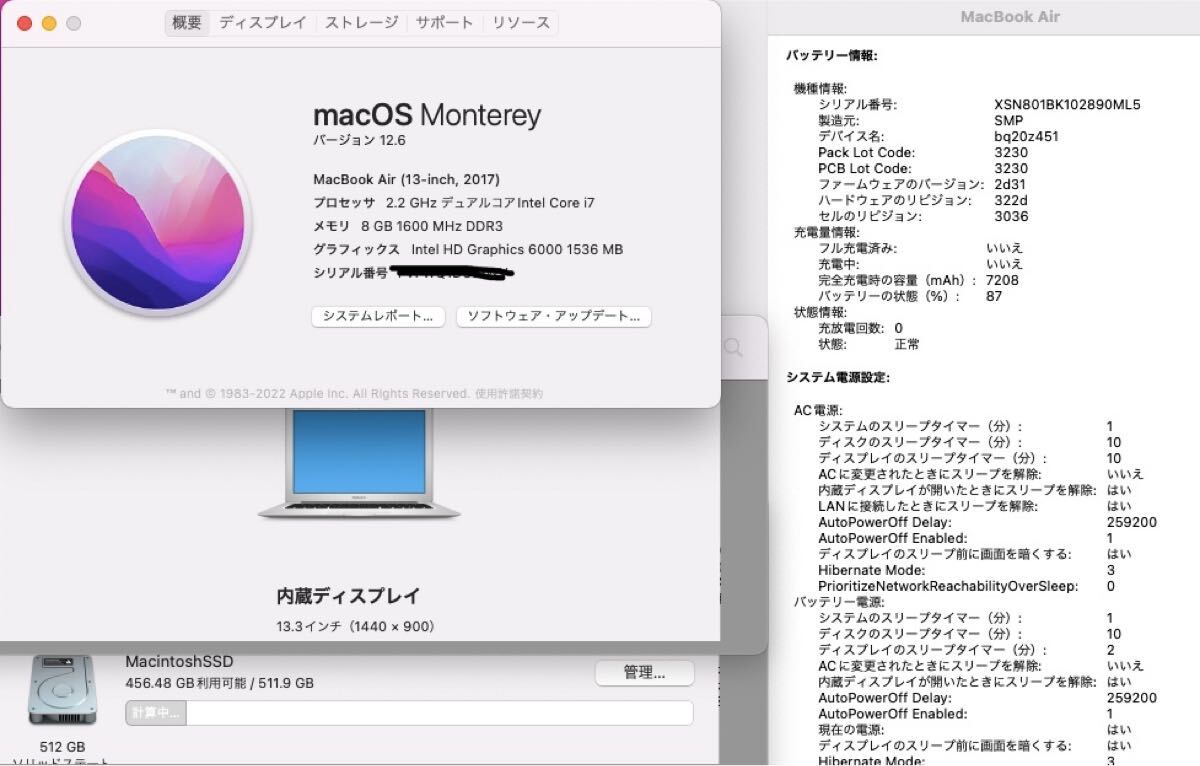Screen dimensions: 1200x766
Task: Click the プロセッサ 2.2 GHz Intel Core i7 line
Action: click(x=454, y=202)
